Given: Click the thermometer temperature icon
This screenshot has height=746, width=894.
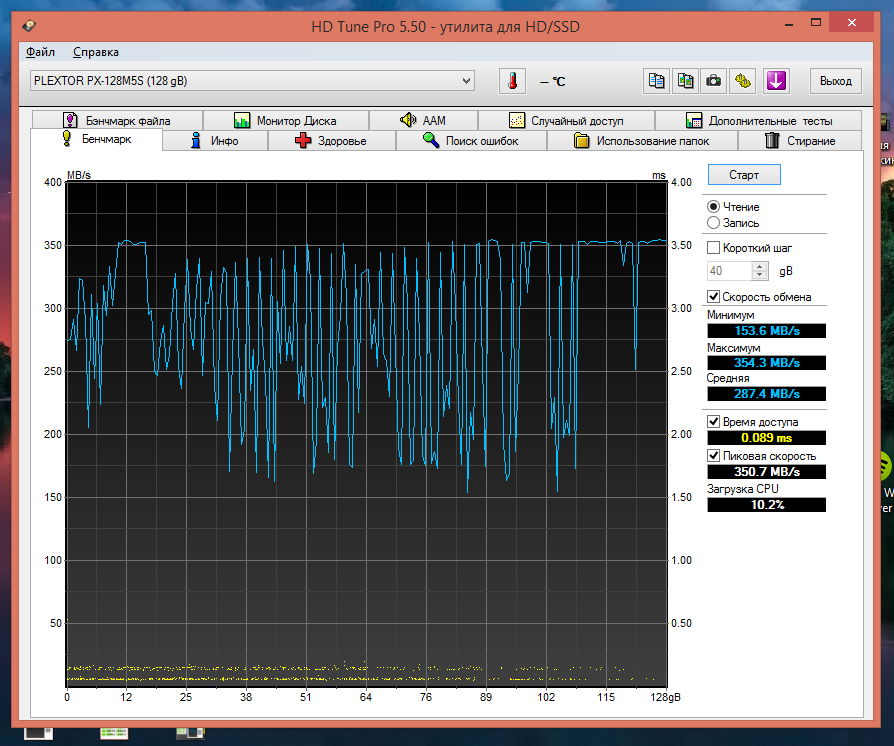Looking at the screenshot, I should click(x=513, y=81).
